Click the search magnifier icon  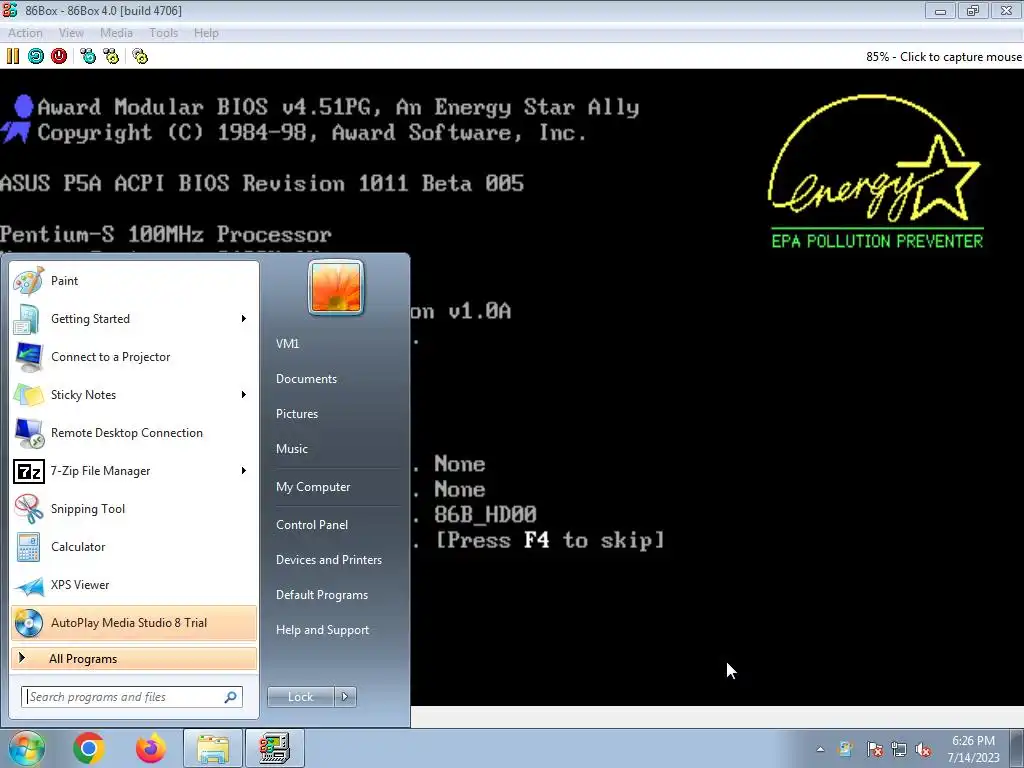pos(231,697)
